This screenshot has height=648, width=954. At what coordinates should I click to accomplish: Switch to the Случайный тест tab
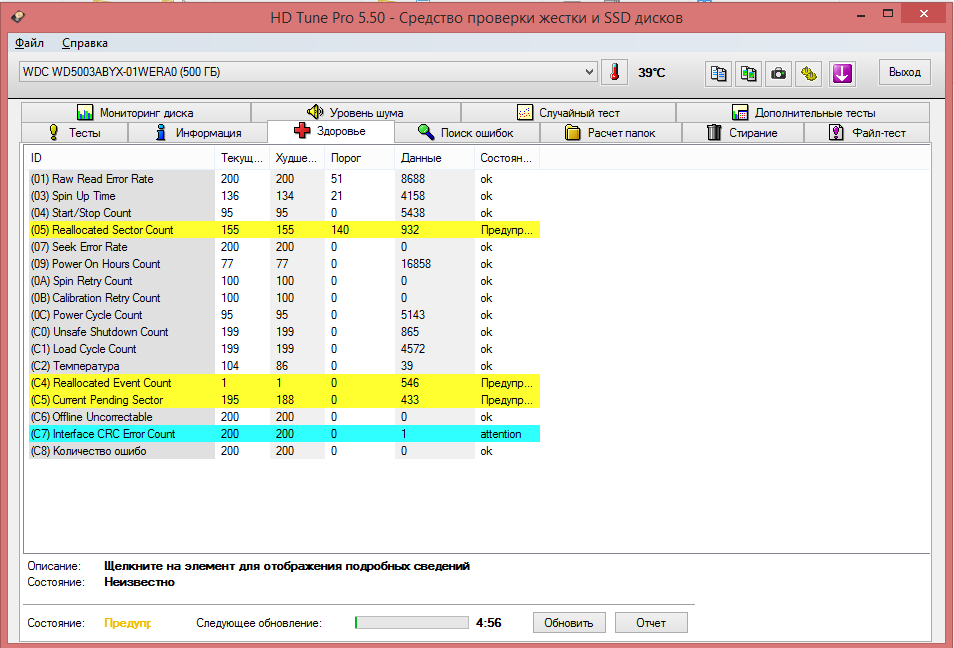(x=568, y=113)
